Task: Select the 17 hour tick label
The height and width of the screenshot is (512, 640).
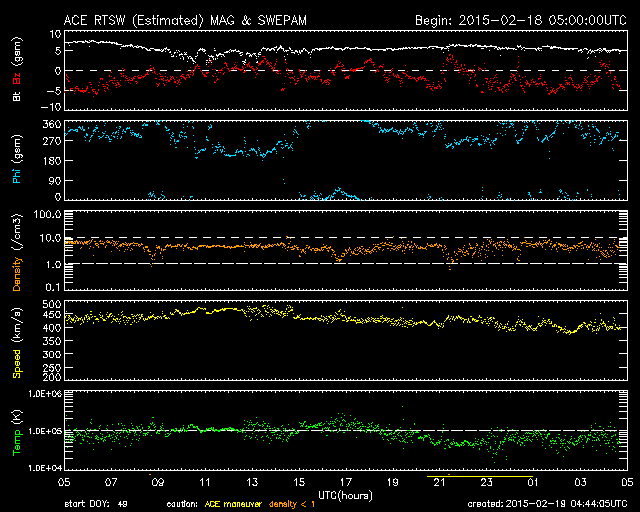Action: click(345, 481)
